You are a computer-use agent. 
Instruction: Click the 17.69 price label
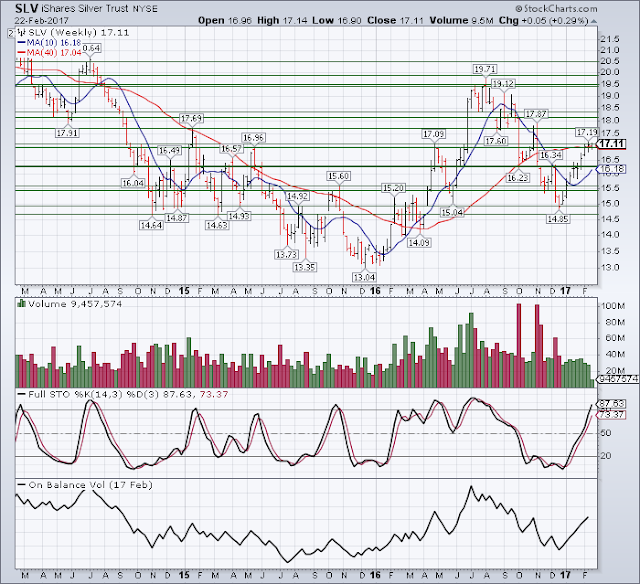click(x=191, y=118)
